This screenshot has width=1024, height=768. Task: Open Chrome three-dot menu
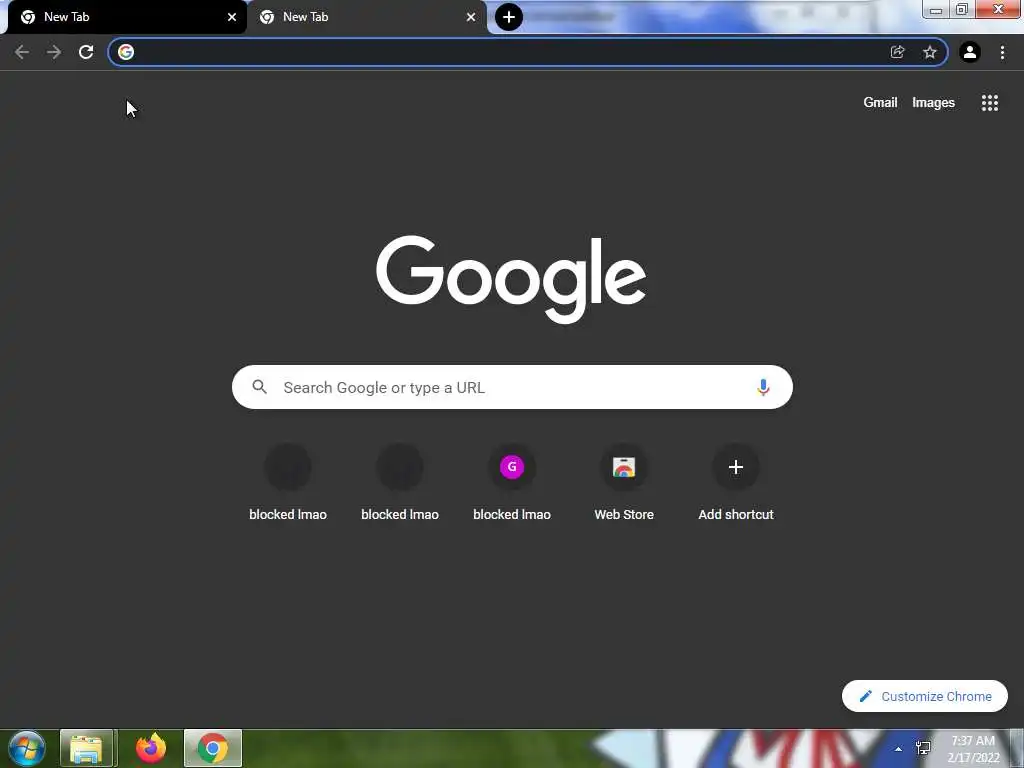[x=1002, y=52]
